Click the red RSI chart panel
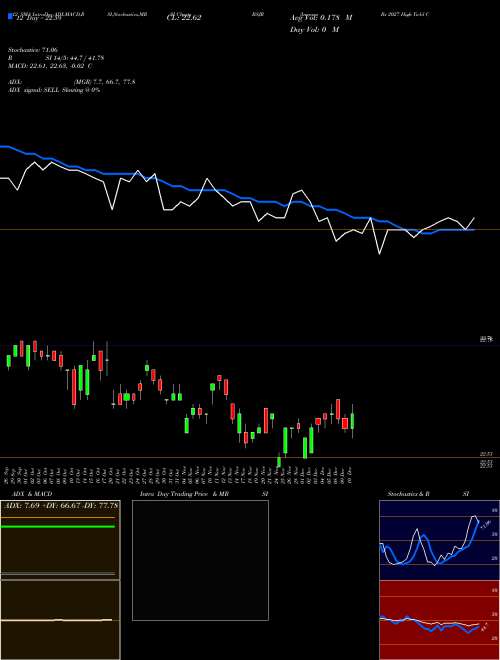The height and width of the screenshot is (660, 500). point(439,620)
